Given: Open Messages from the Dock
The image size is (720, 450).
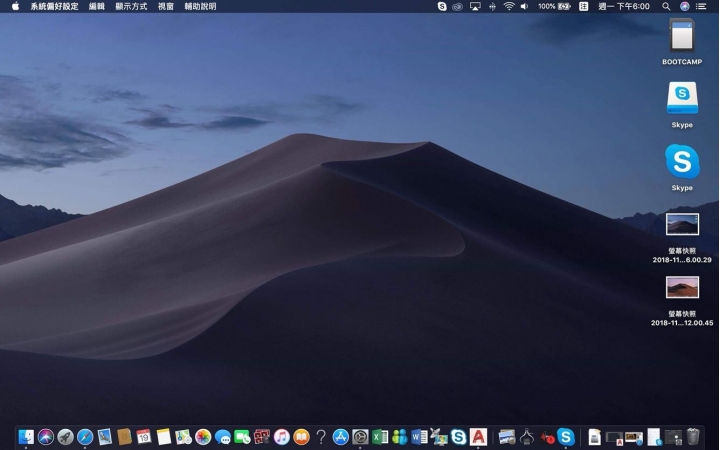Looking at the screenshot, I should (x=223, y=437).
